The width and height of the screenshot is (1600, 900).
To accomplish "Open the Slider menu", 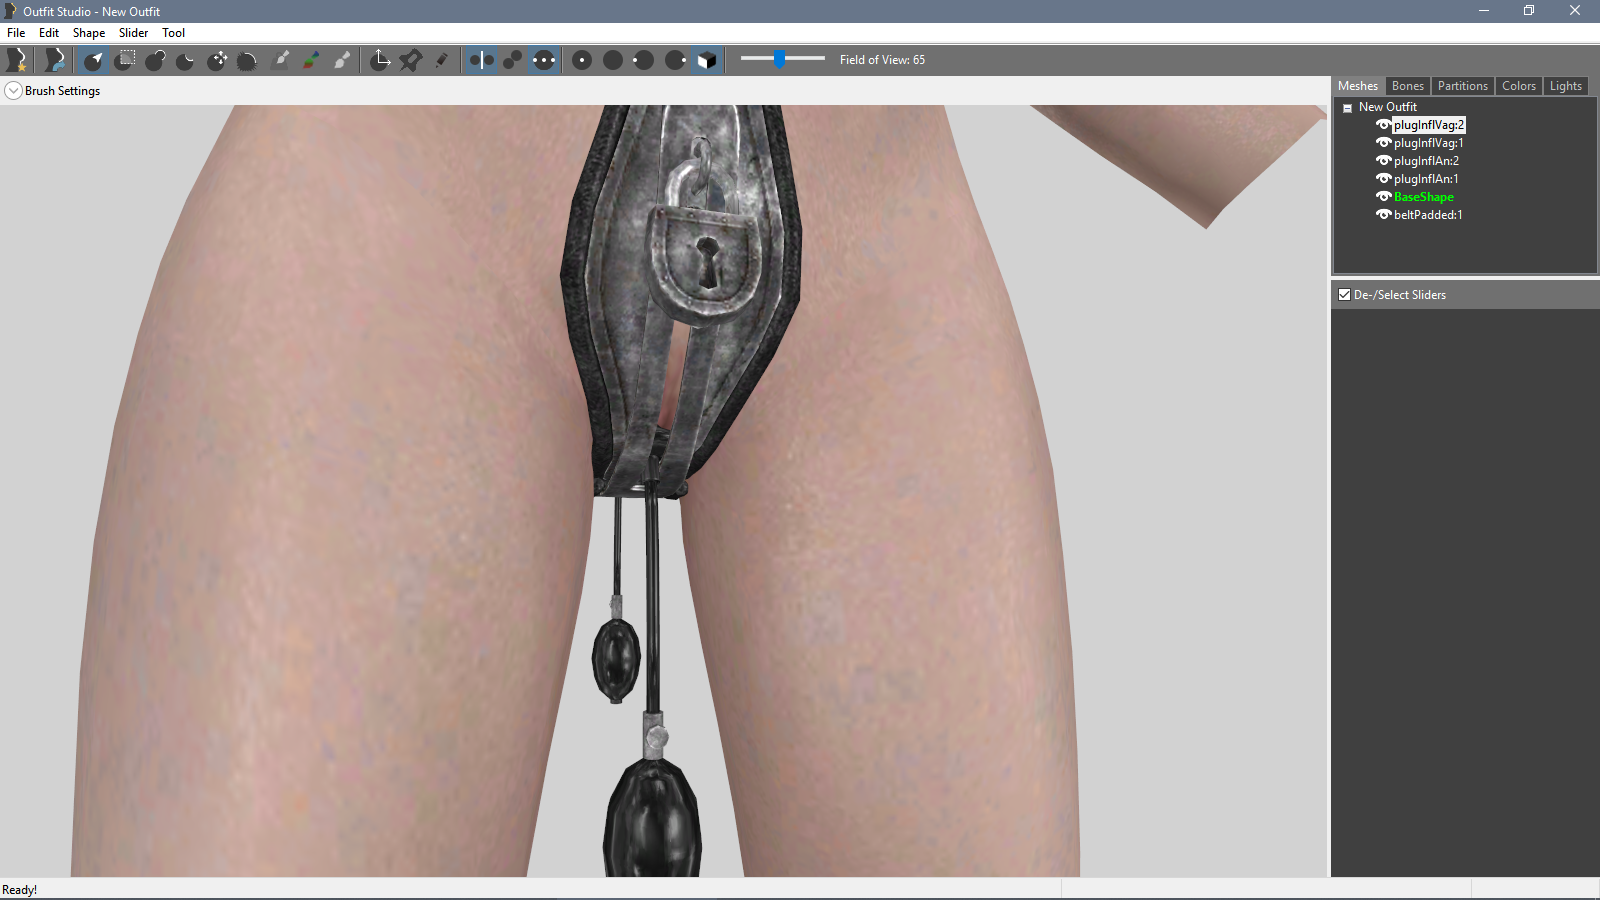I will pos(133,33).
